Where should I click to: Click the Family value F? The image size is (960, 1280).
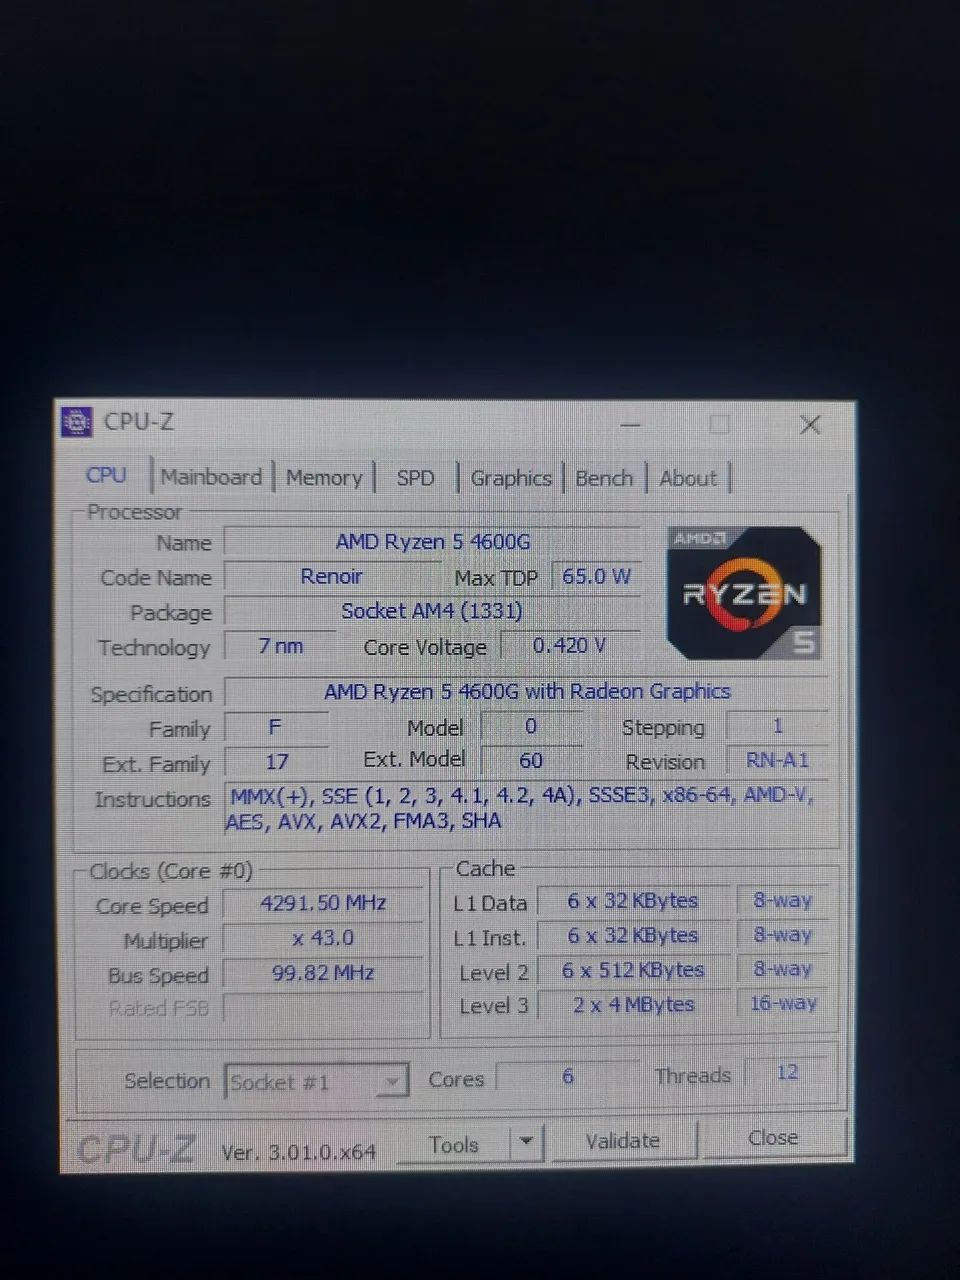[x=275, y=727]
